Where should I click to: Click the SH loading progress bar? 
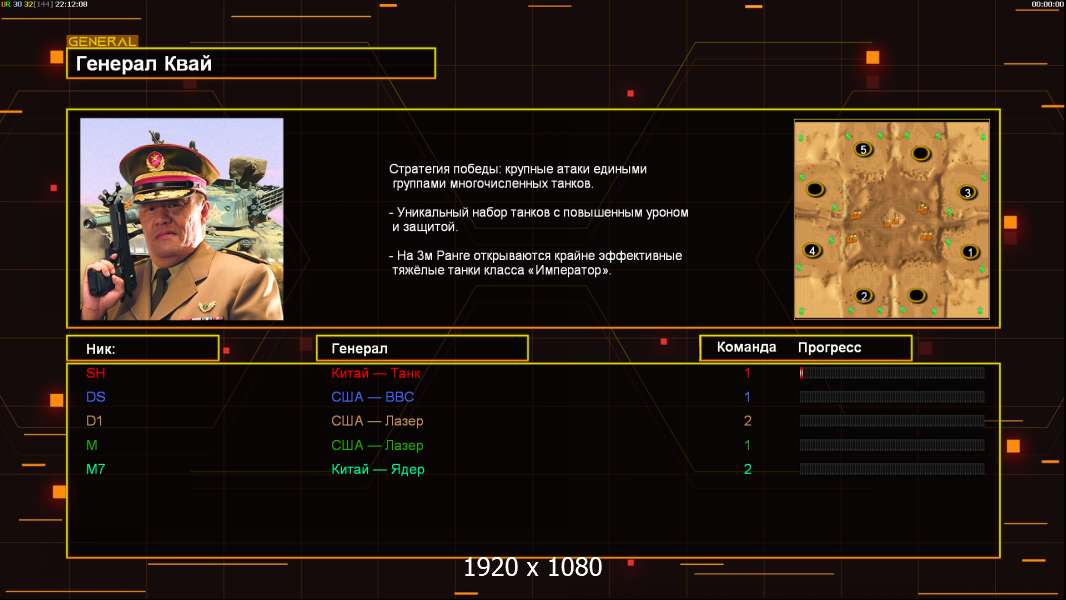coord(892,372)
